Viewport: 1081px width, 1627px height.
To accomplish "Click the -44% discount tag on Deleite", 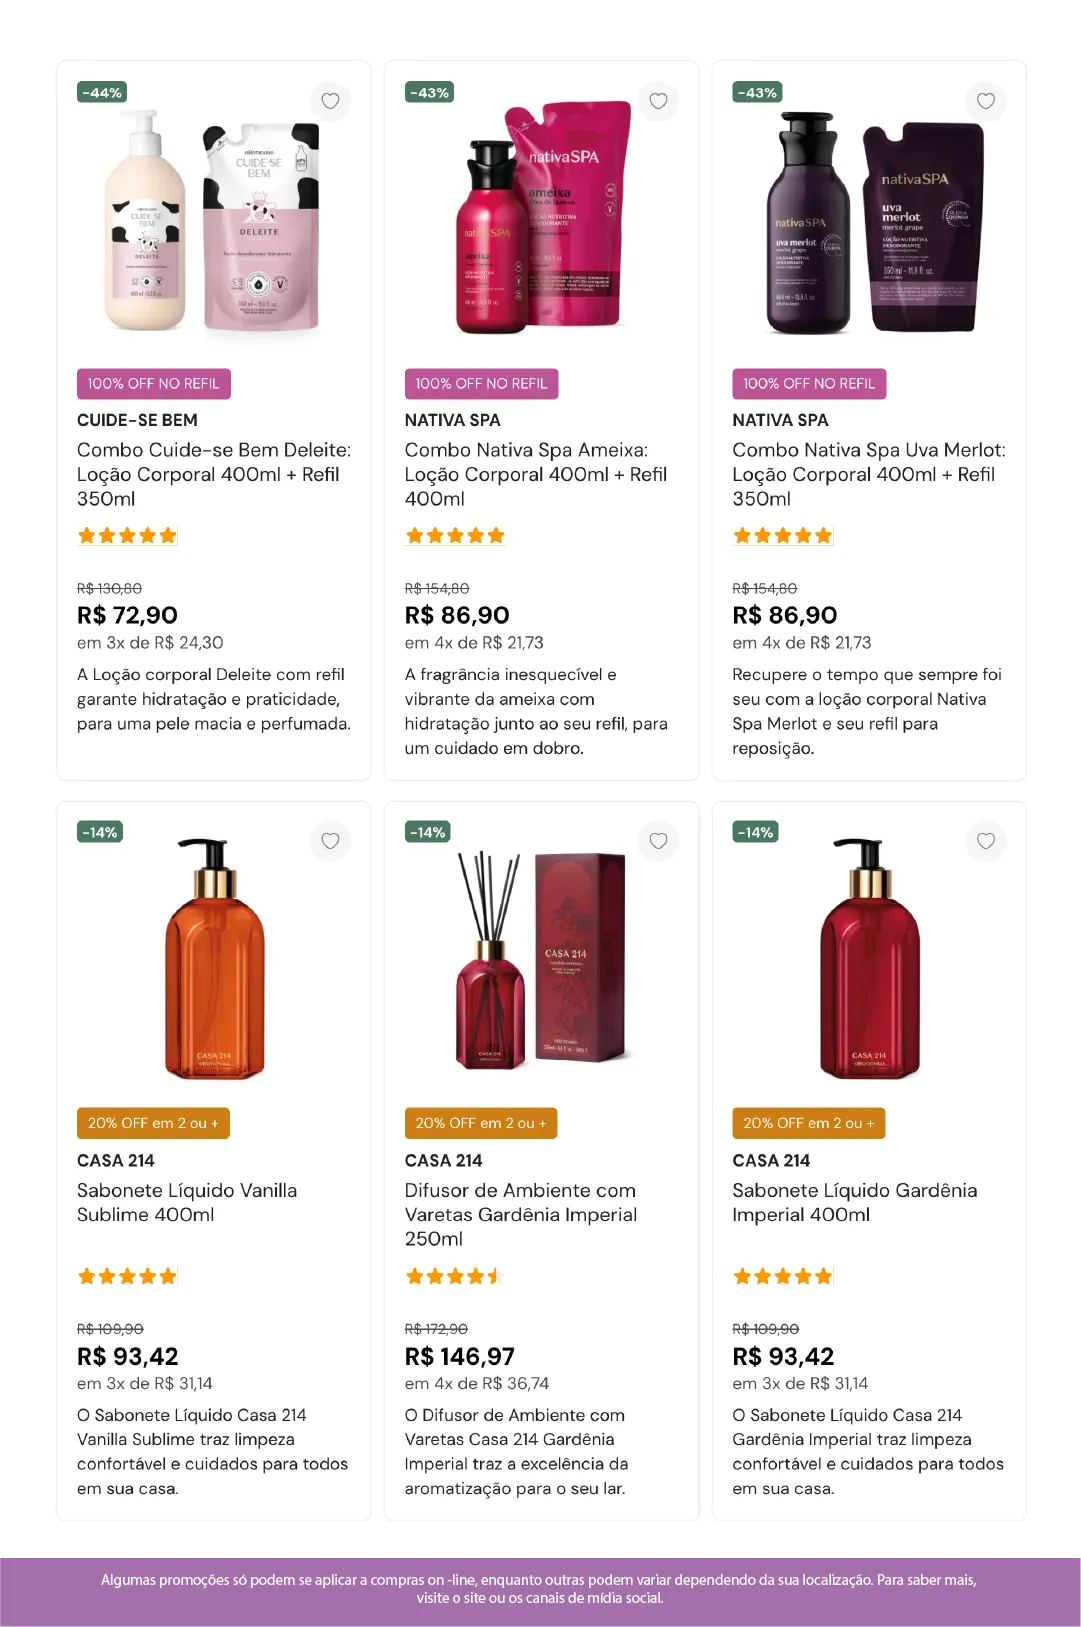I will [x=102, y=93].
